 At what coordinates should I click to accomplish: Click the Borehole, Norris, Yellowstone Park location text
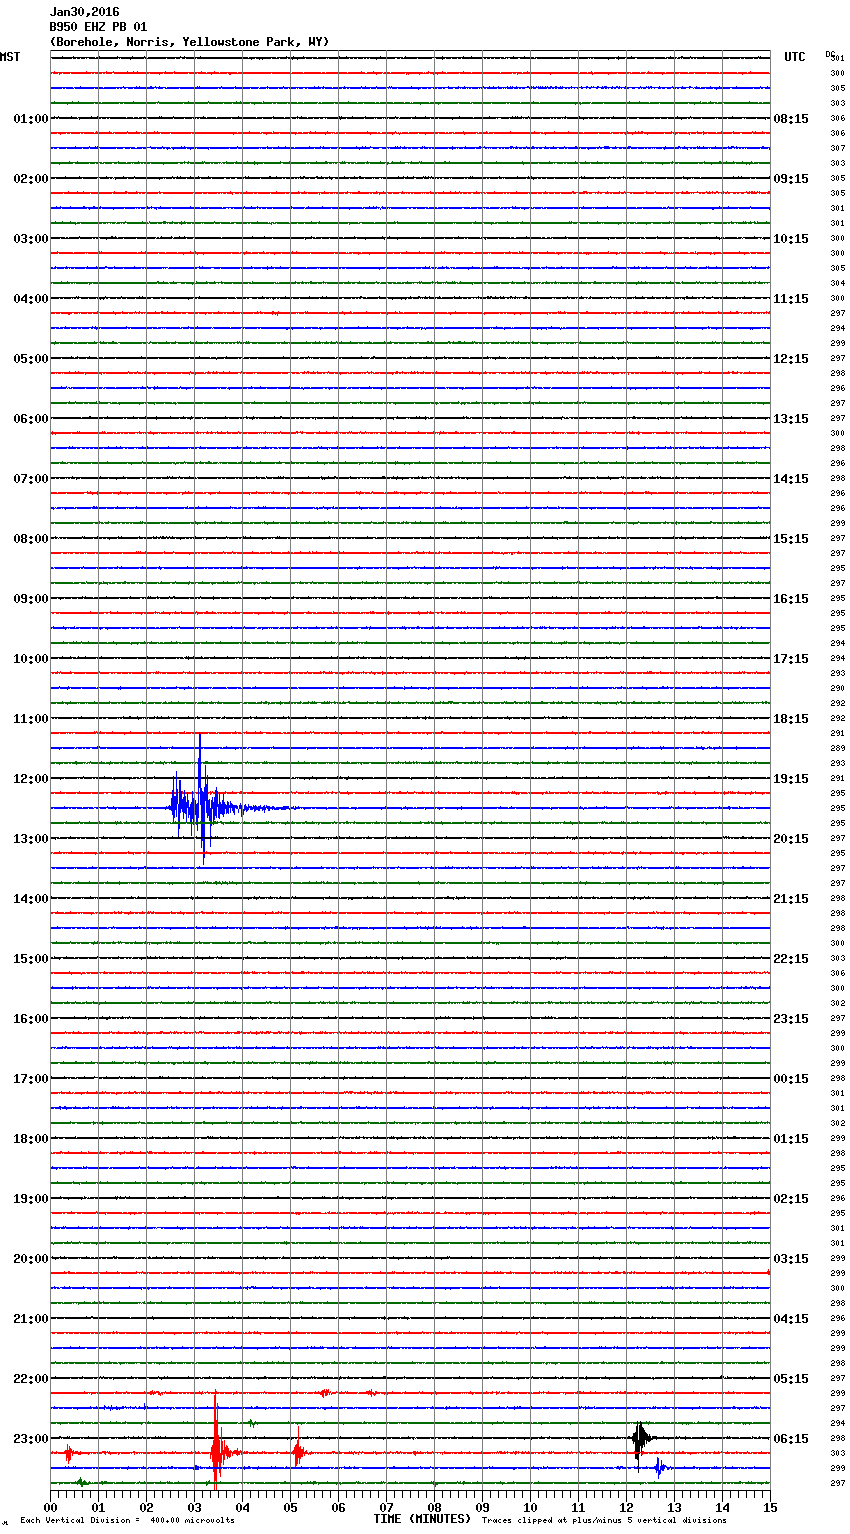pyautogui.click(x=189, y=42)
